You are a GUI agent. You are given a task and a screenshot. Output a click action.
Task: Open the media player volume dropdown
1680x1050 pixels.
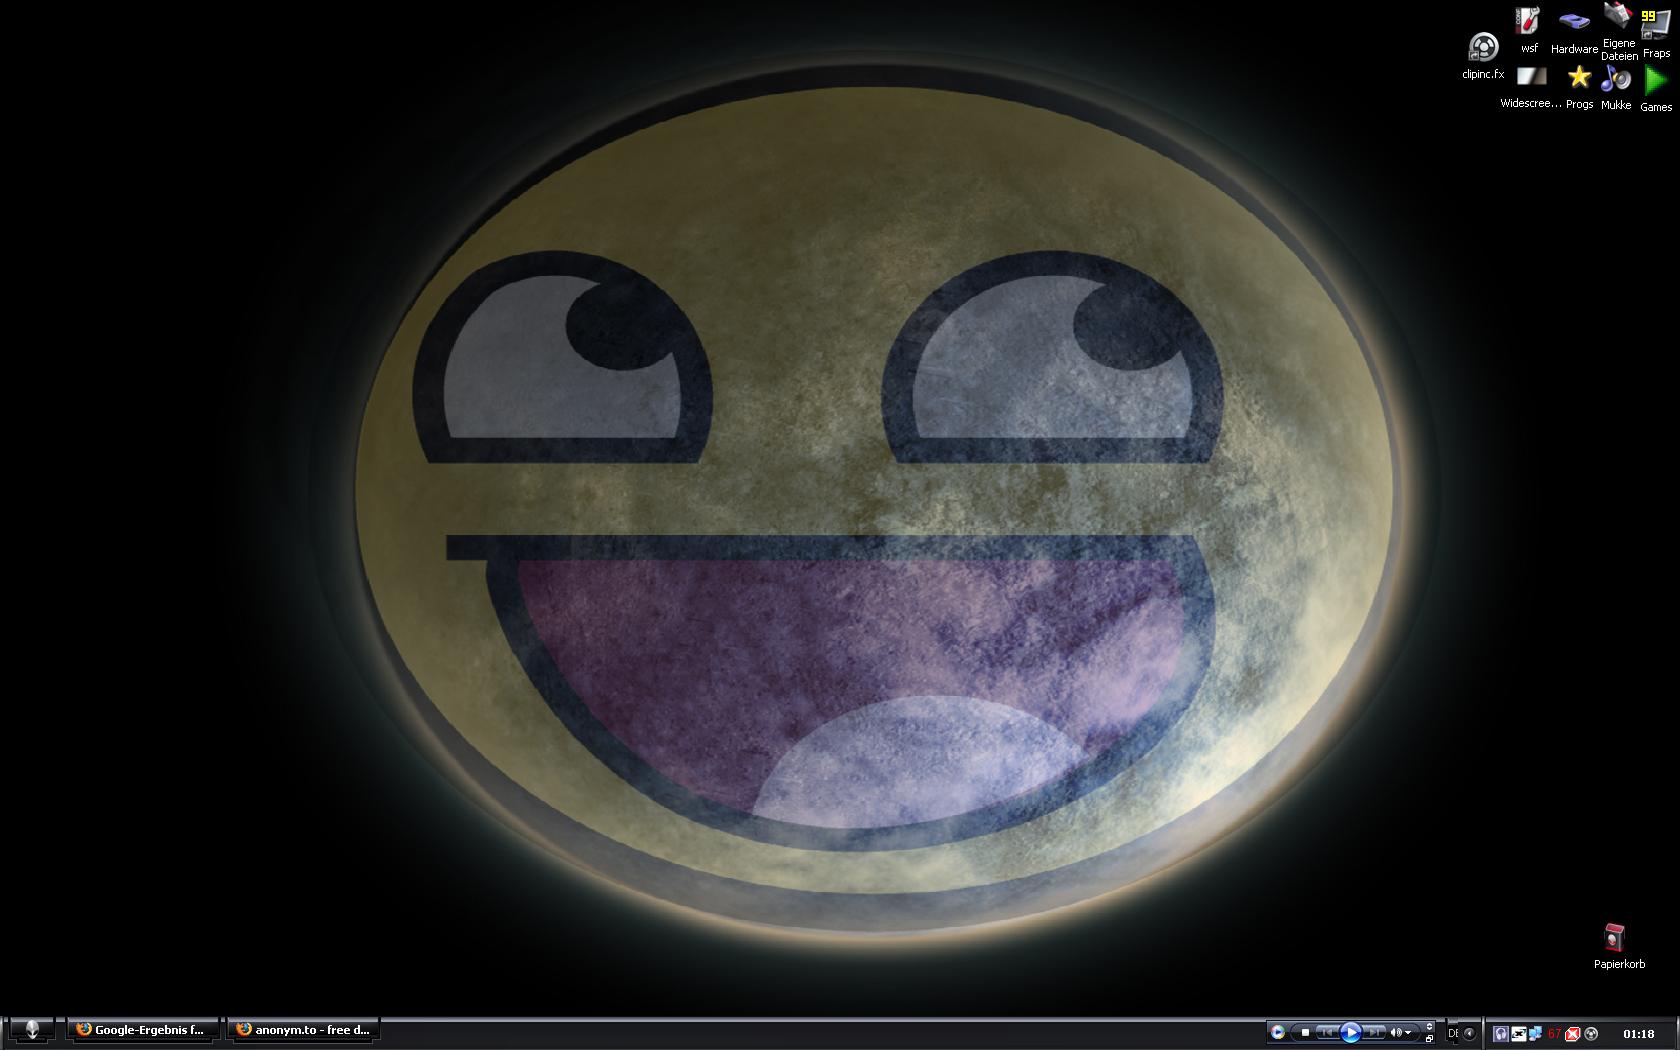coord(1408,1032)
